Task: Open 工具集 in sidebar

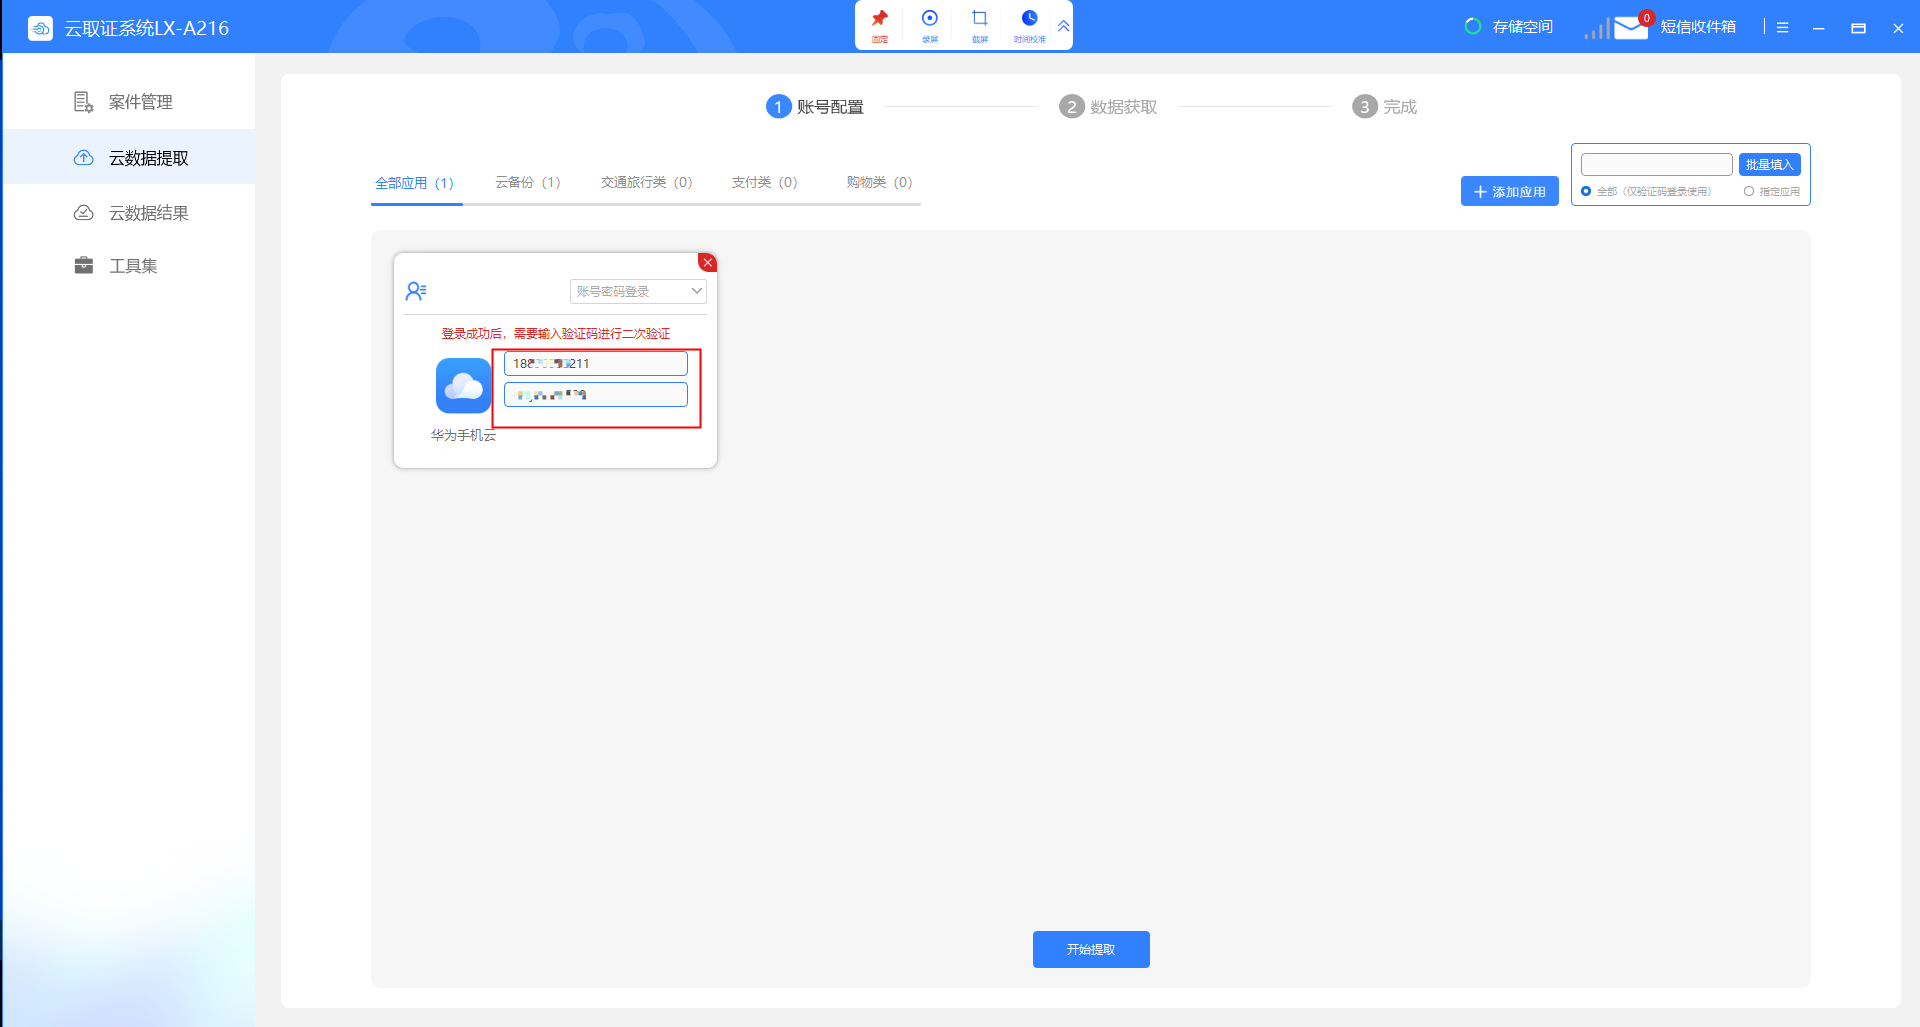Action: coord(128,265)
